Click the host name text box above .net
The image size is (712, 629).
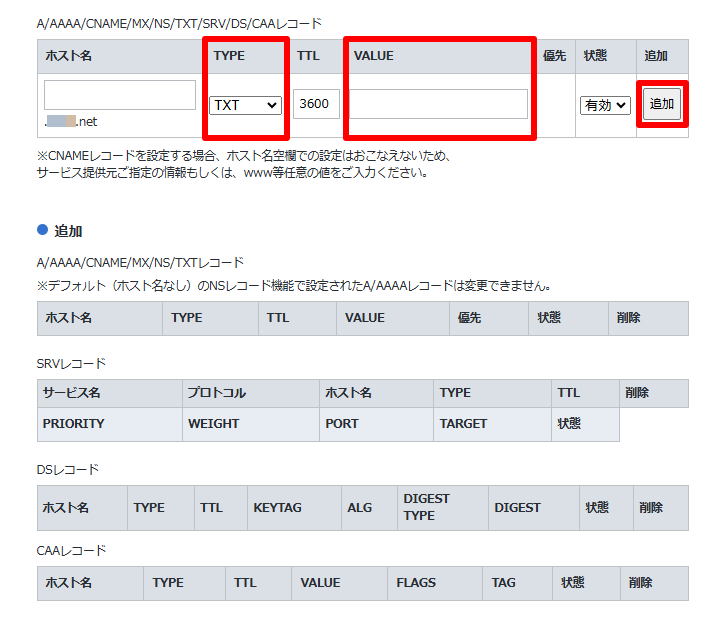point(120,95)
